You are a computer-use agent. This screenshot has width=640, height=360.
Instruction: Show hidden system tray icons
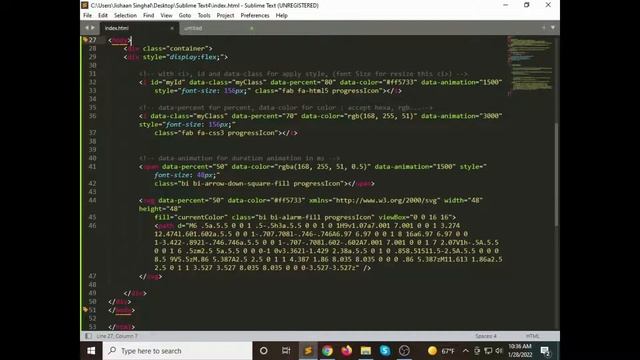466,351
